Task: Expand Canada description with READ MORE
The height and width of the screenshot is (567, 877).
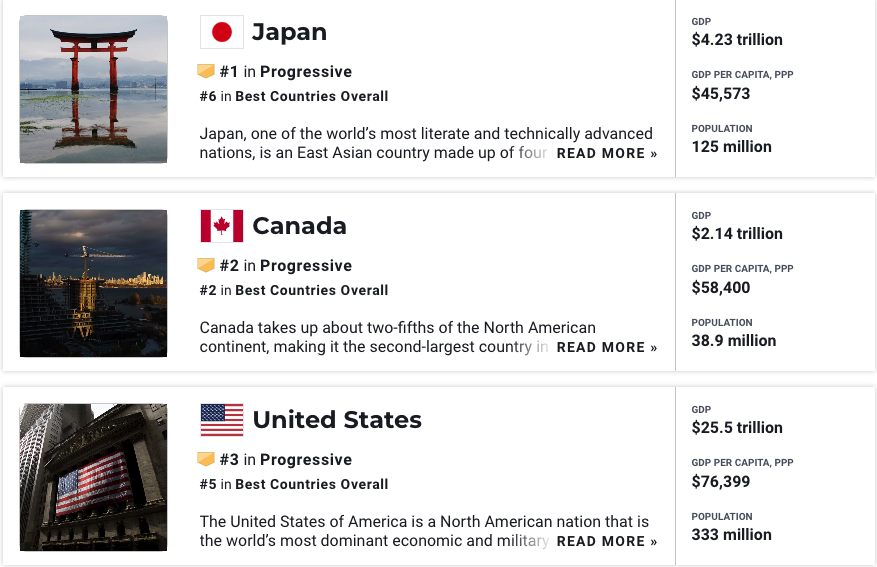Action: [607, 347]
